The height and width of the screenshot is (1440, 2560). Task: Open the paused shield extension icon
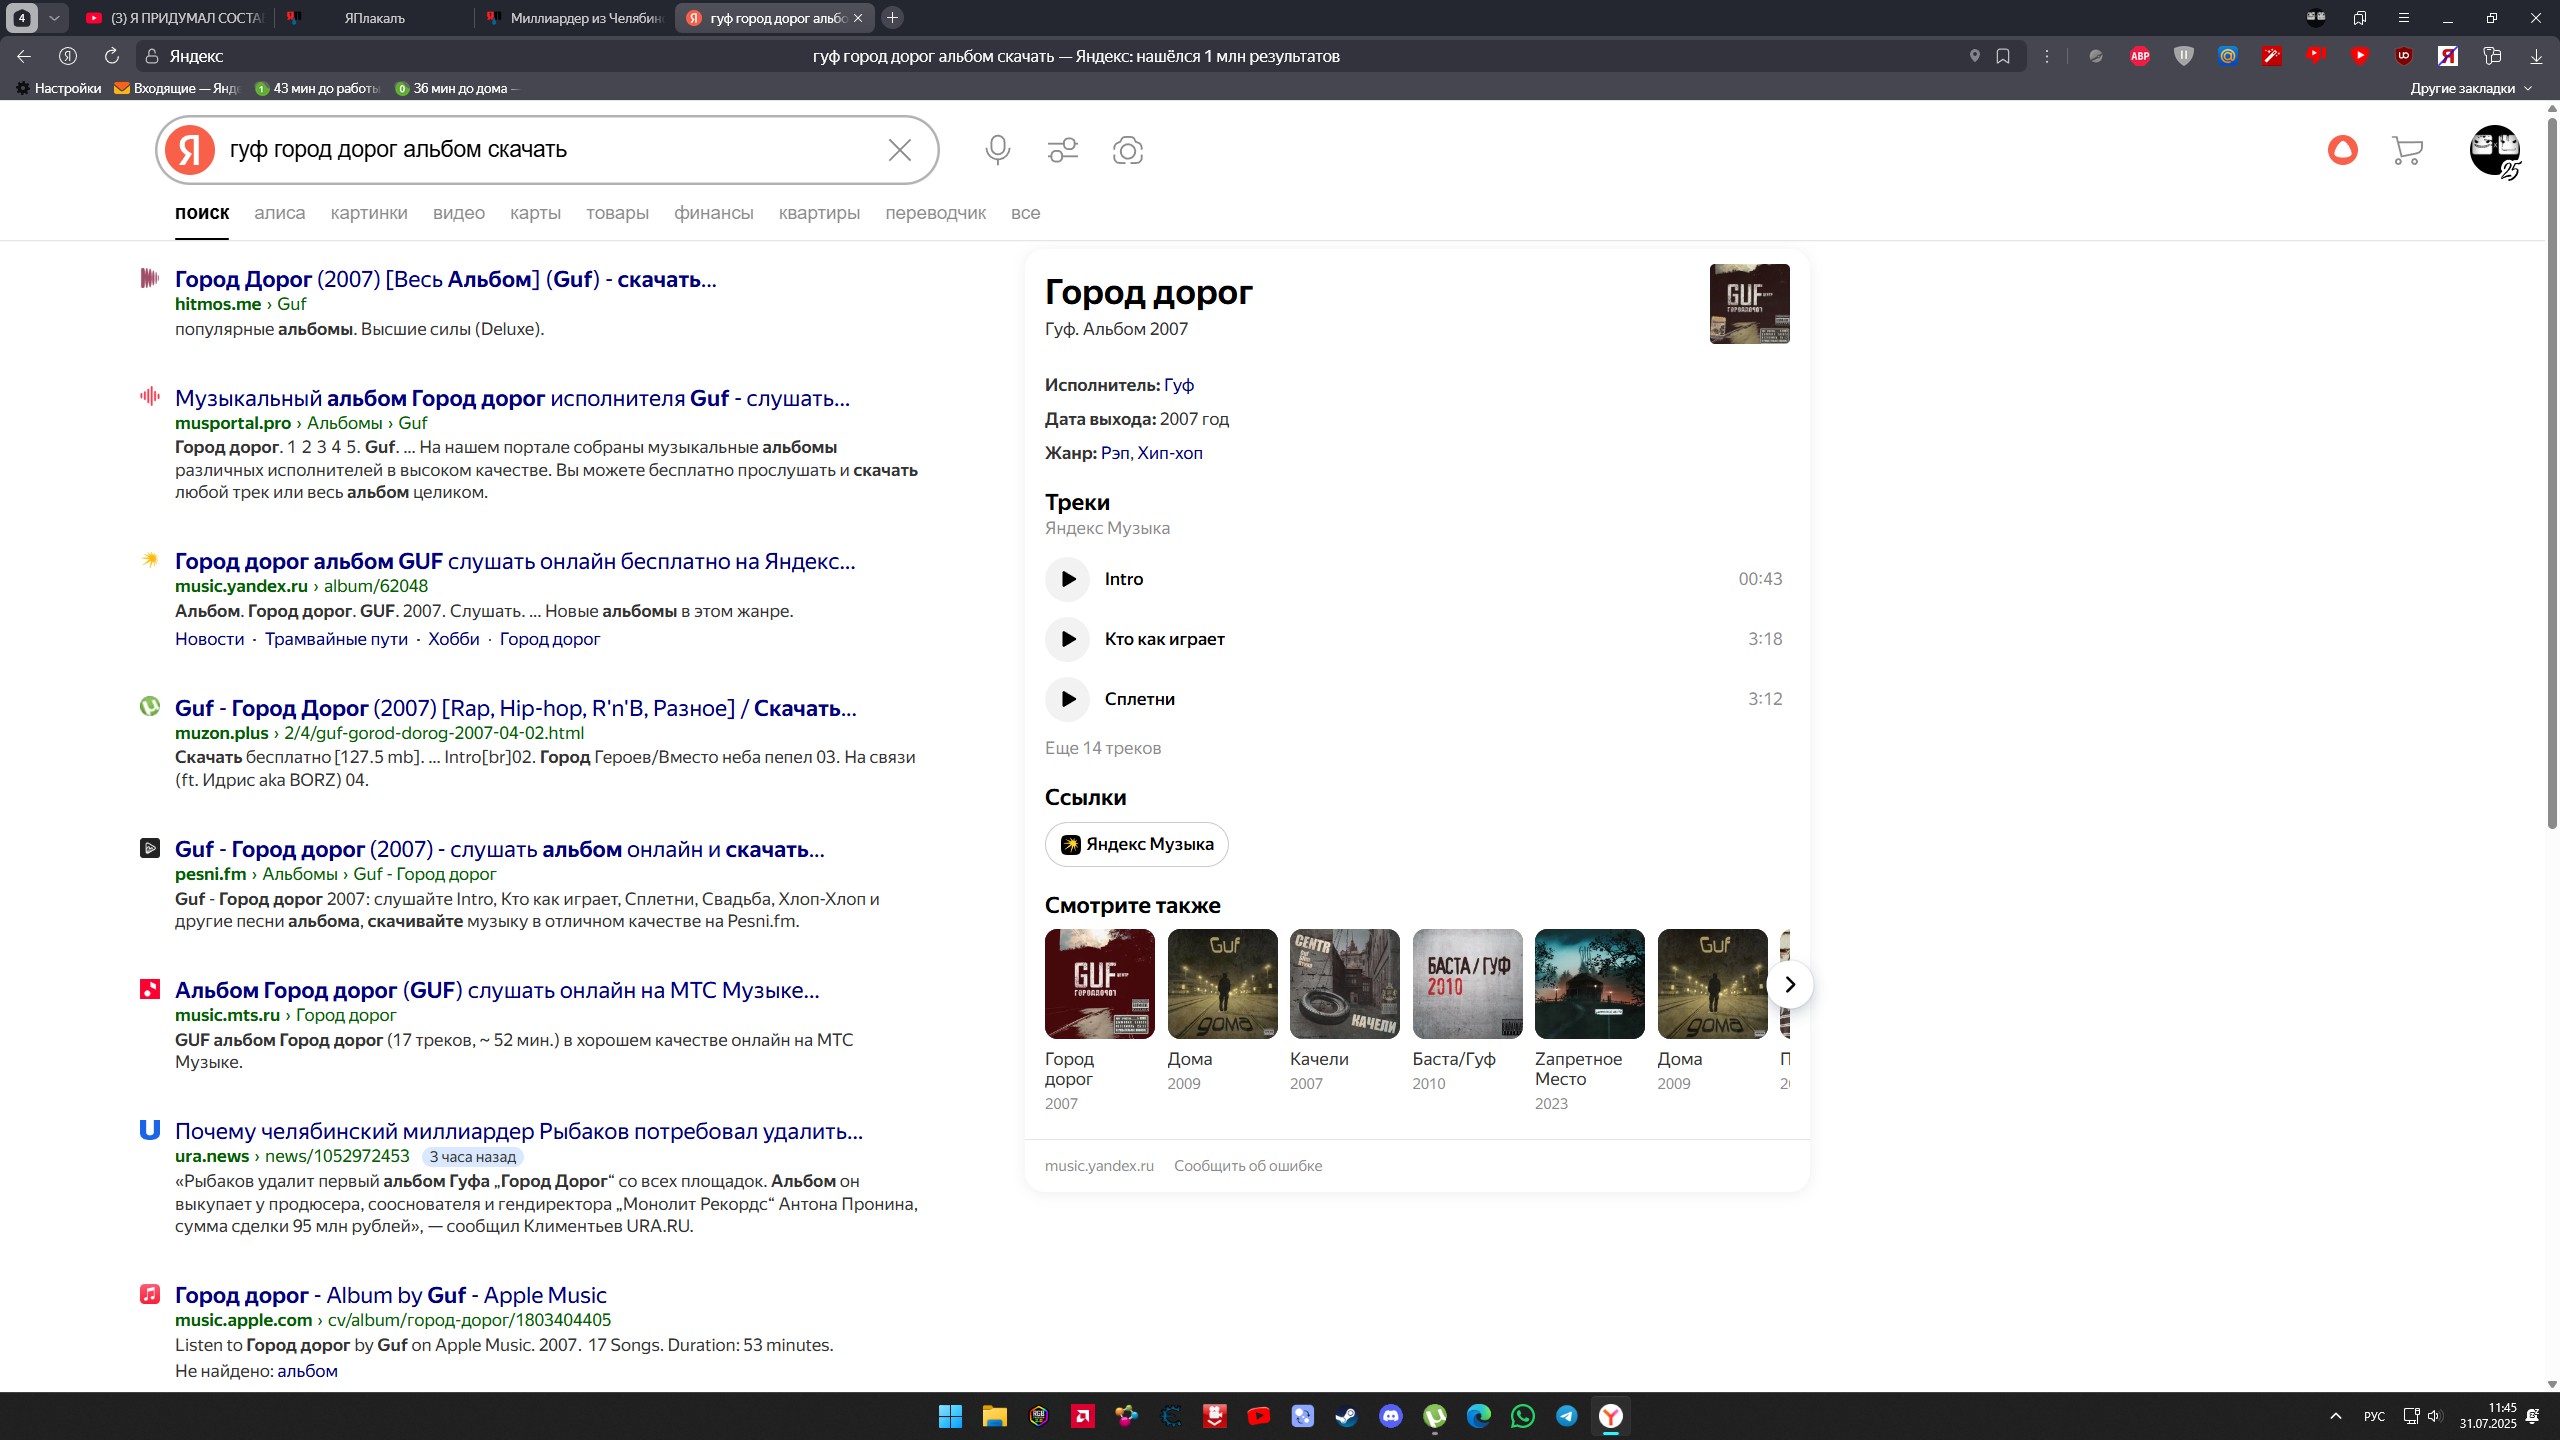[x=2184, y=56]
